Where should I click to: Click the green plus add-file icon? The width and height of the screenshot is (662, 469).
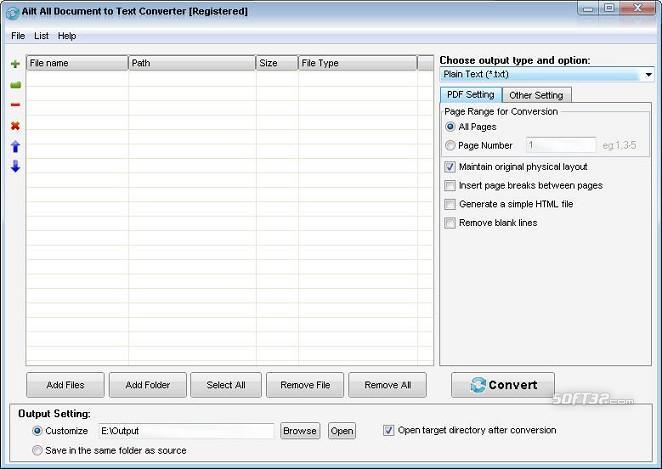(15, 64)
